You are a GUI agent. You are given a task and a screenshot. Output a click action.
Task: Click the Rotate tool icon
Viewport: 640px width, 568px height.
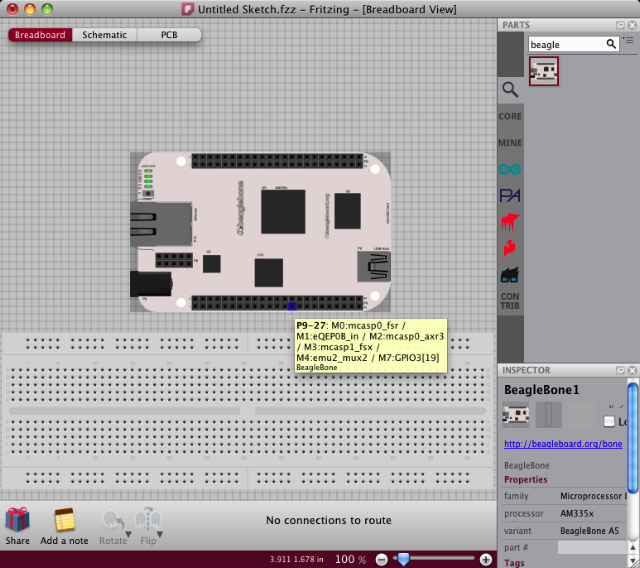point(112,521)
